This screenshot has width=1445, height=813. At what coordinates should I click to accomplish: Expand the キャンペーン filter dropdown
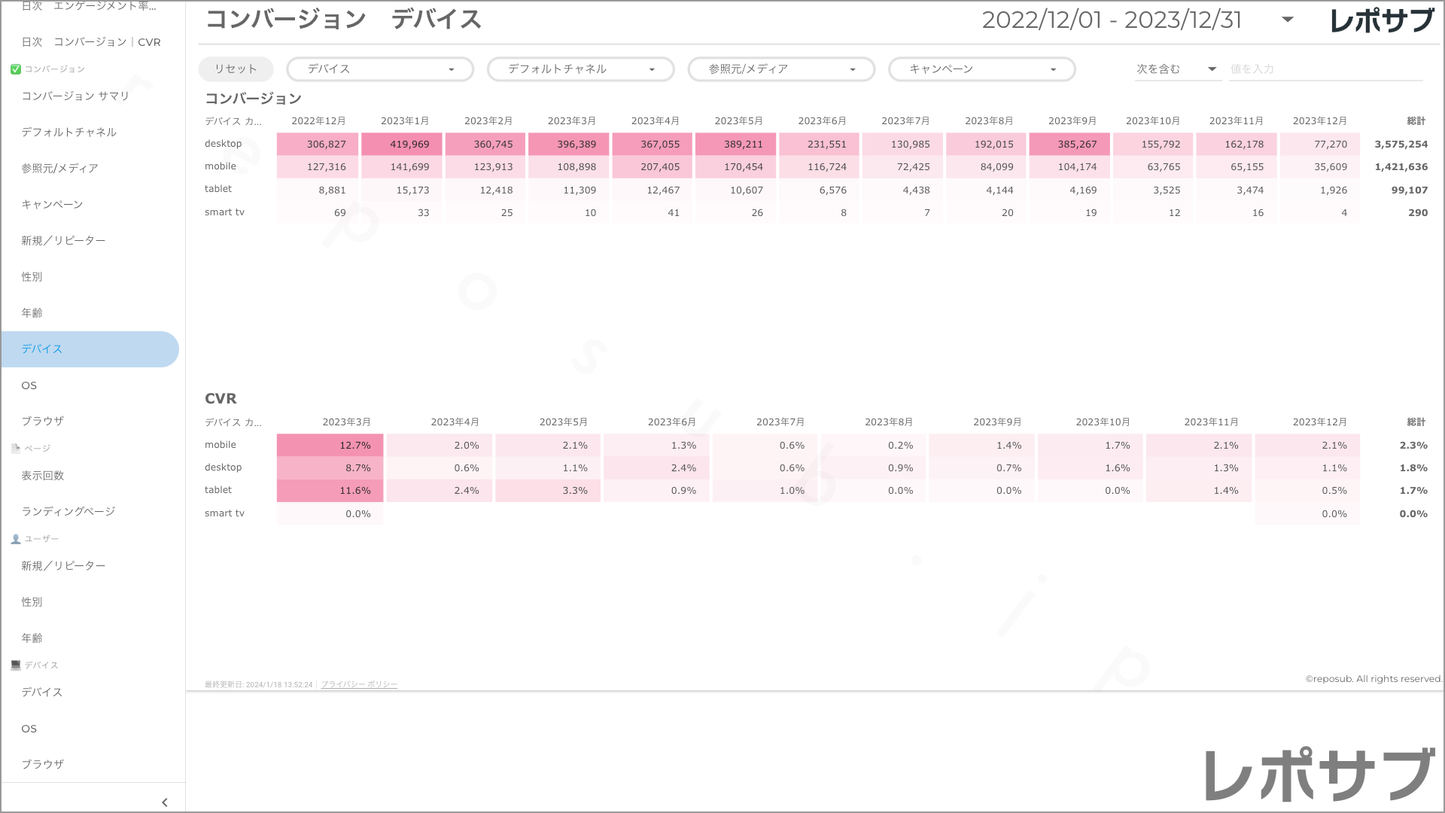[981, 69]
